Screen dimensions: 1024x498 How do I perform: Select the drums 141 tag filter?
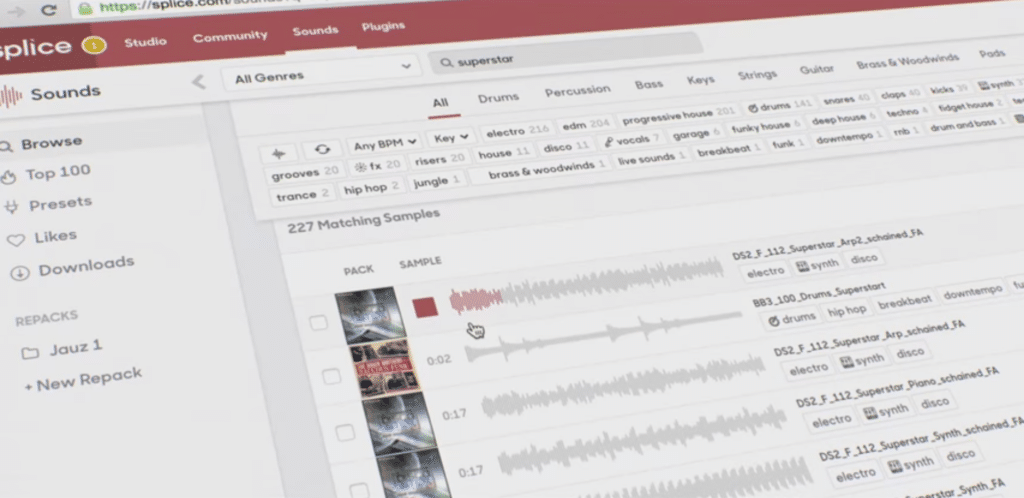pyautogui.click(x=779, y=106)
